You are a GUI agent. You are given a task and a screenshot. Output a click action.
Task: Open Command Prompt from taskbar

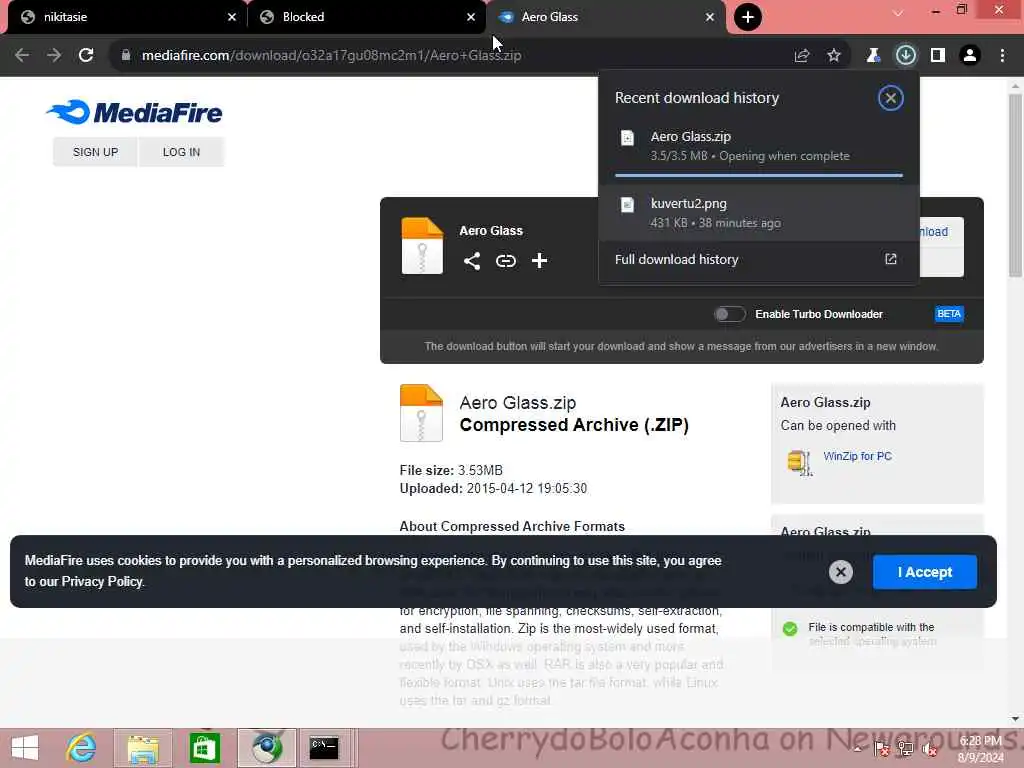coord(325,748)
